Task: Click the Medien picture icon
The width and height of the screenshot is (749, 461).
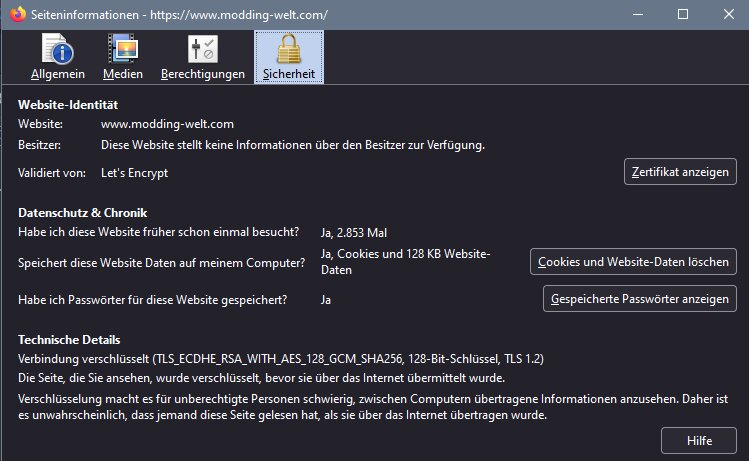Action: pos(122,49)
